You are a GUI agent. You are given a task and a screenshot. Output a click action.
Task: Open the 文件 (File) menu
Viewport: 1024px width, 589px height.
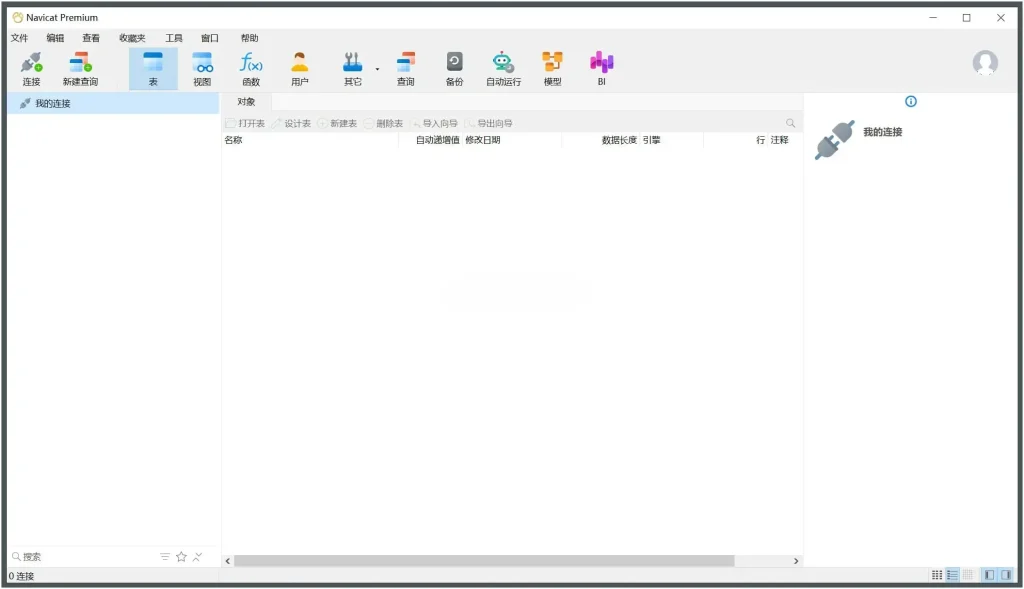[x=20, y=38]
